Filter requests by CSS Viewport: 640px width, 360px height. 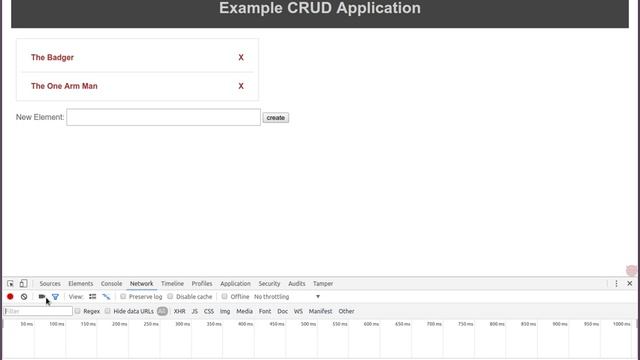pyautogui.click(x=209, y=311)
